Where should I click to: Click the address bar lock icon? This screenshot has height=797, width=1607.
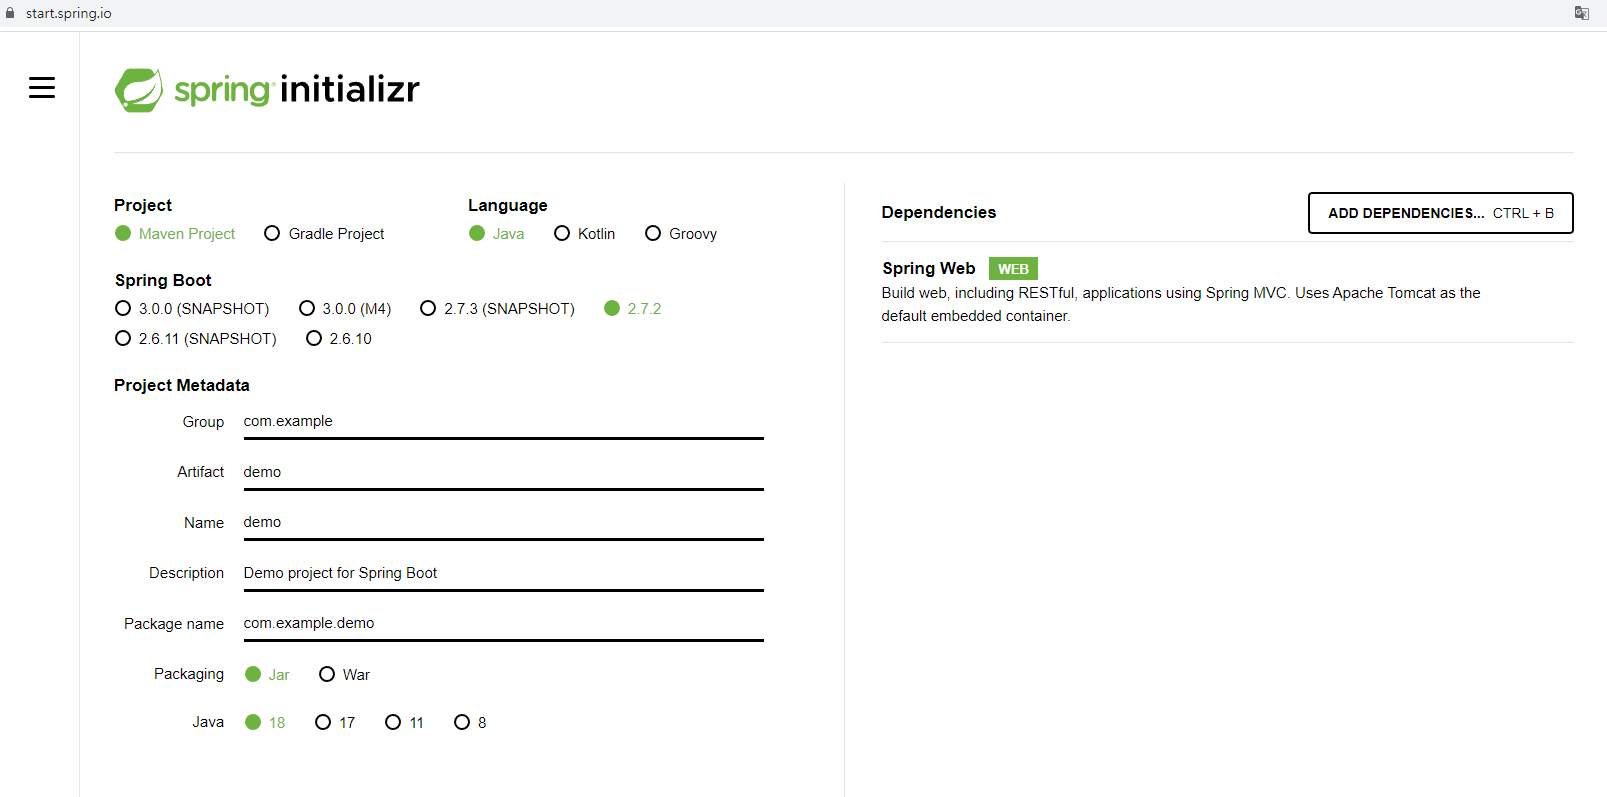10,13
